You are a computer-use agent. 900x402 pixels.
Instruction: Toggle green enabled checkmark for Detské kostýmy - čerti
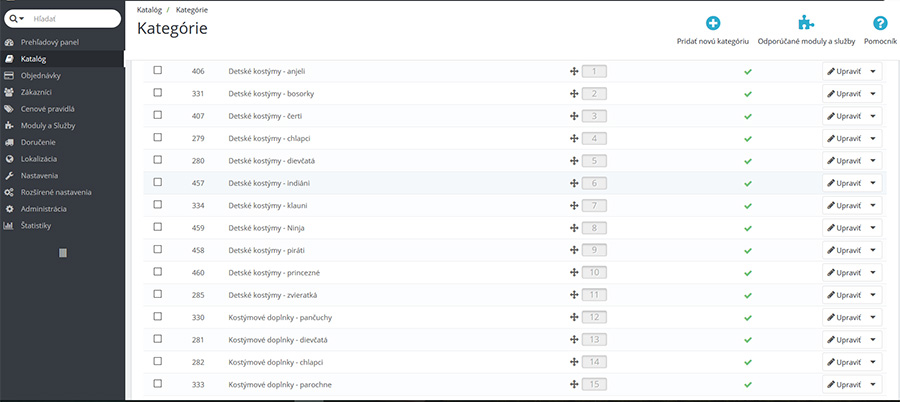coord(747,117)
